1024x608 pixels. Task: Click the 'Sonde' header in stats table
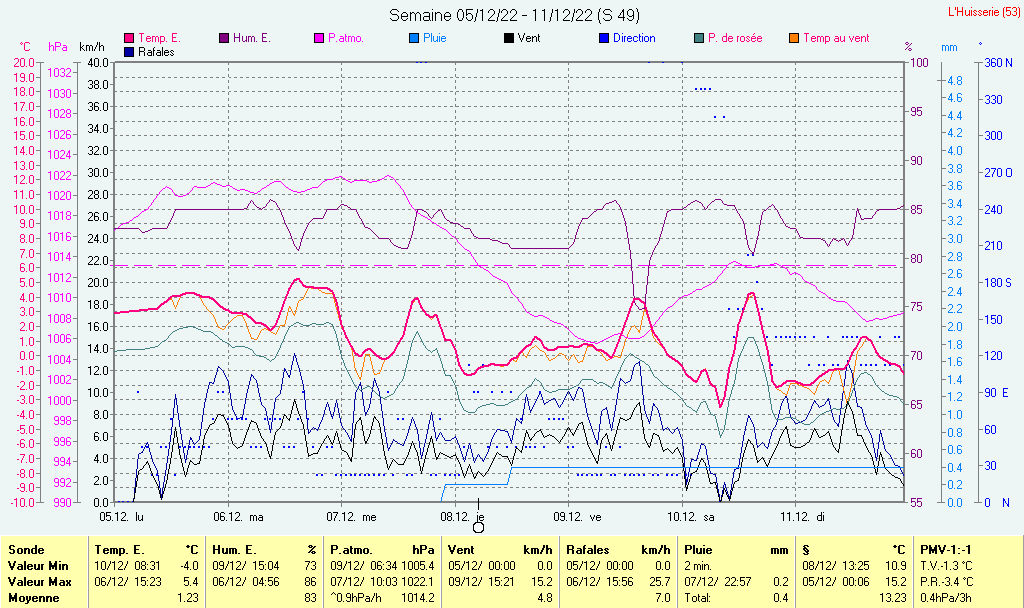[26, 550]
